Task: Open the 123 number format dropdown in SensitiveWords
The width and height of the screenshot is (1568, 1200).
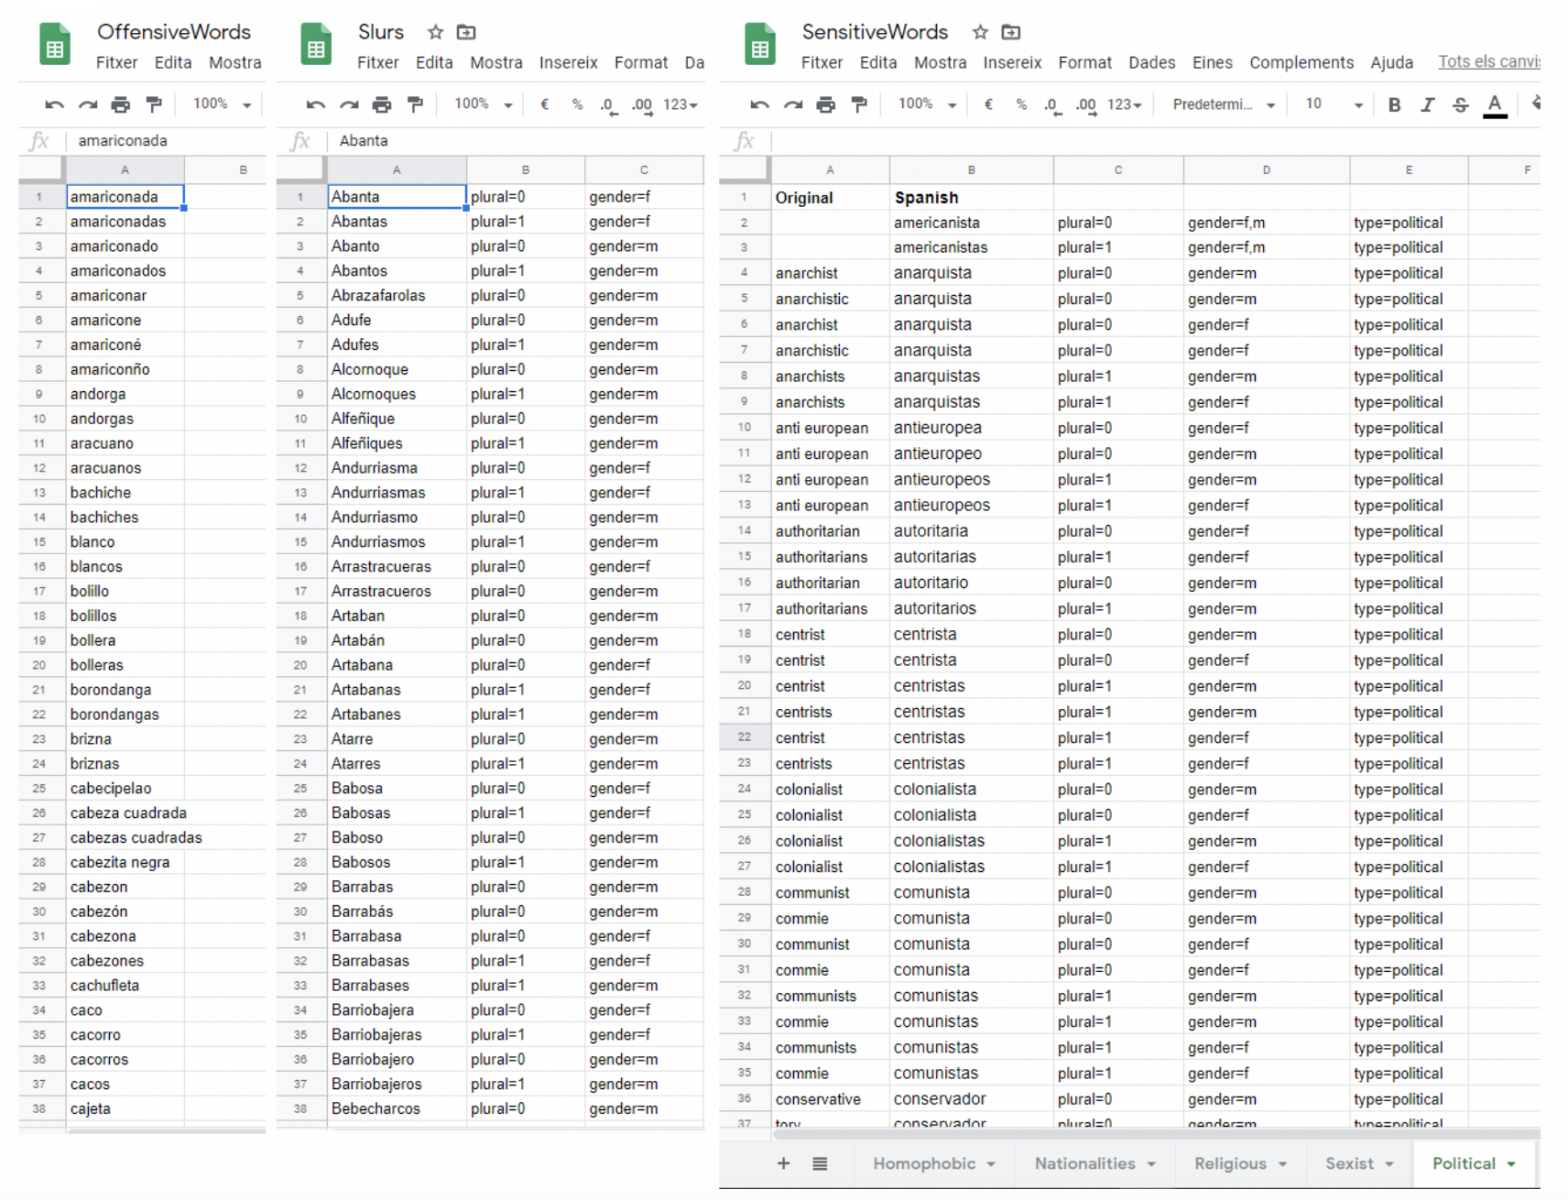Action: click(x=1125, y=104)
